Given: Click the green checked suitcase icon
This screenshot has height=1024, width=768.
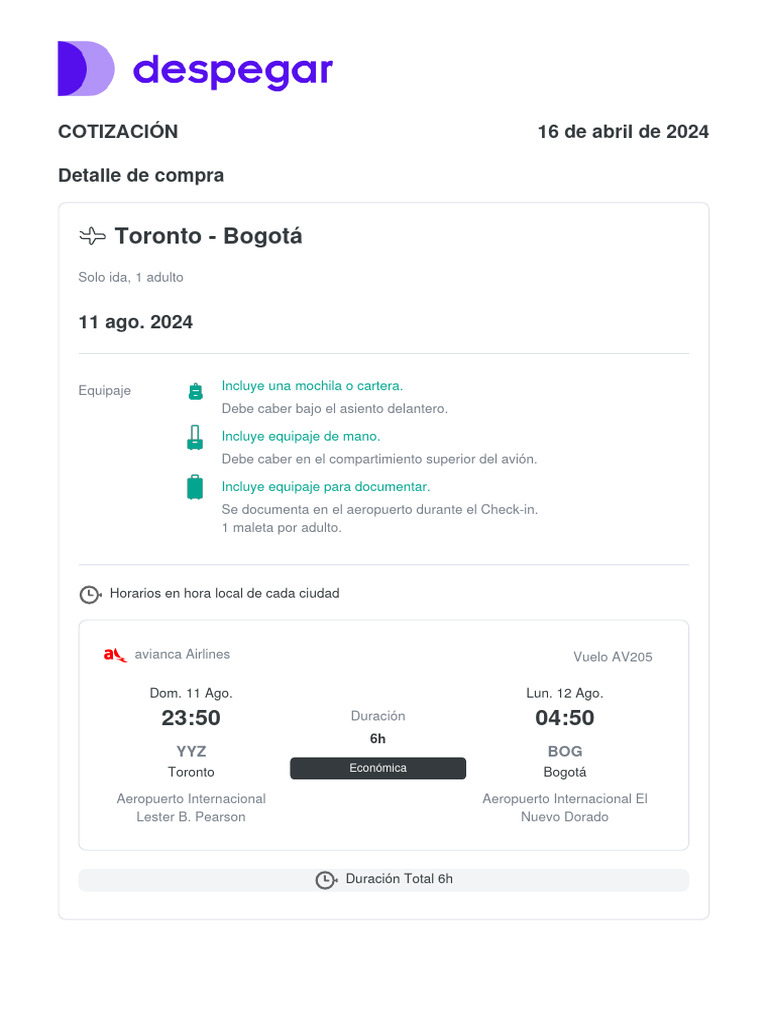Looking at the screenshot, I should click(x=195, y=487).
